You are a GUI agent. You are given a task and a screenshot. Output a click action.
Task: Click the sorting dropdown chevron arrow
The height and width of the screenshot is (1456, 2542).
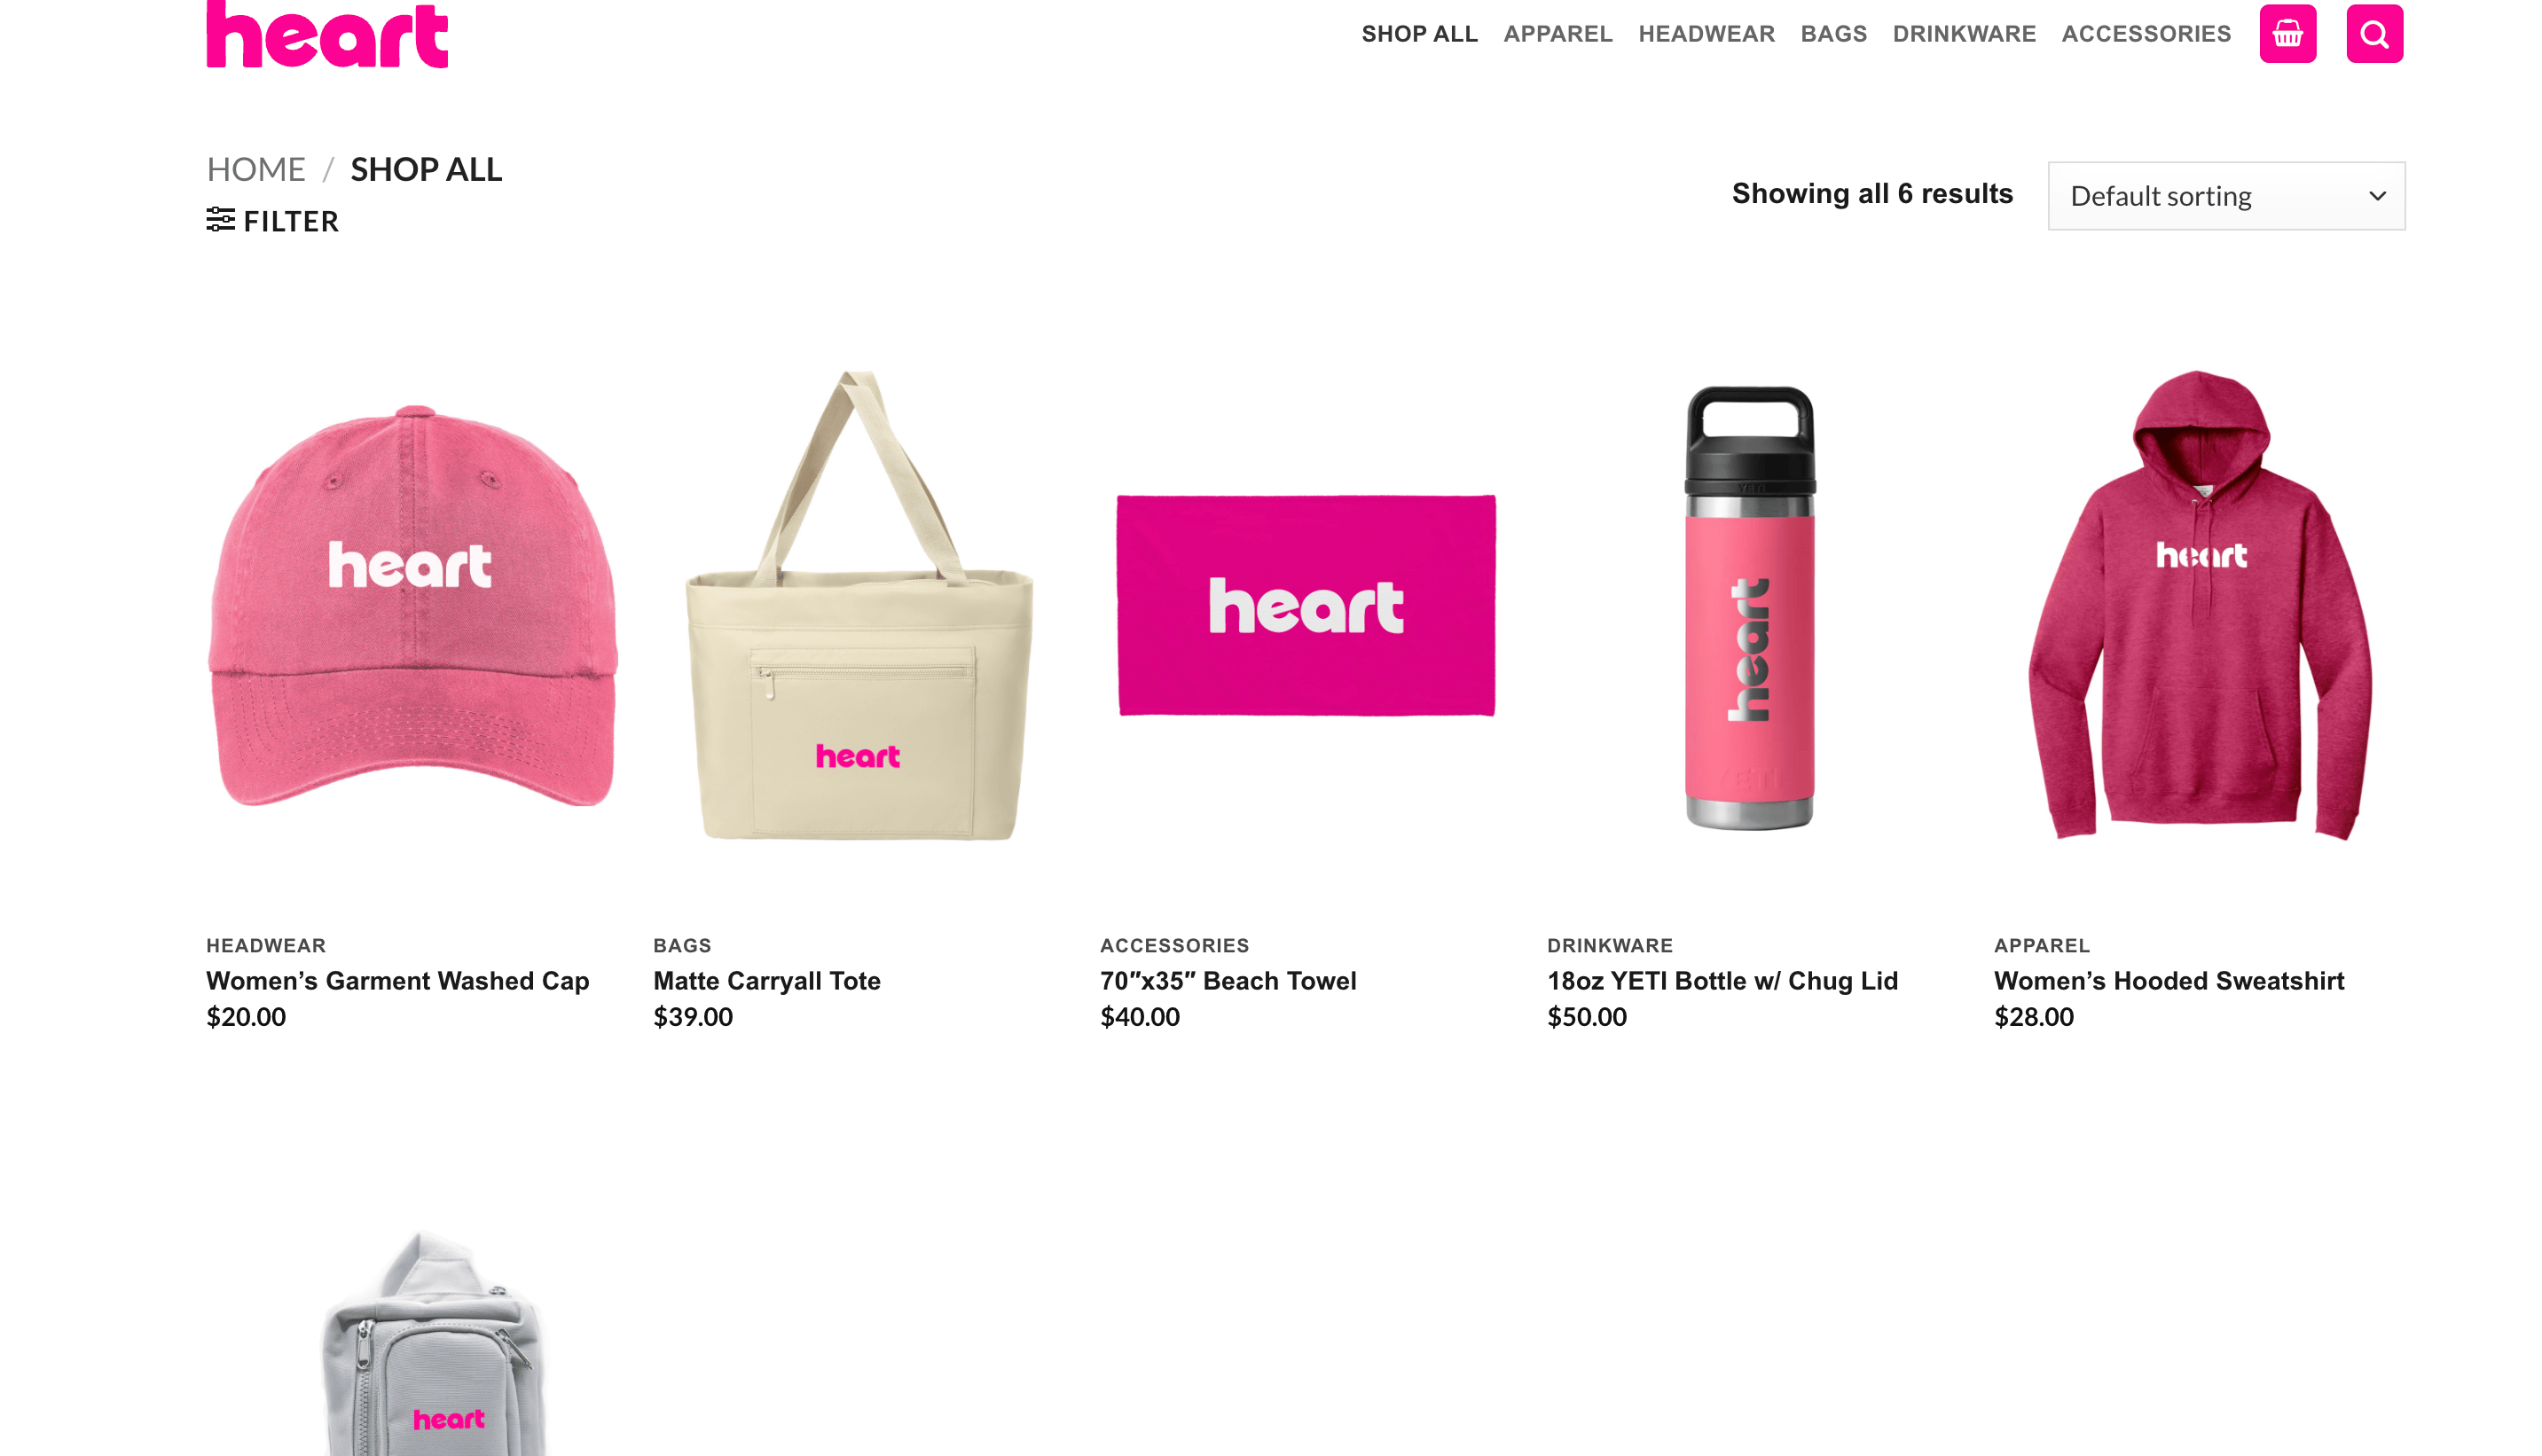[2377, 196]
